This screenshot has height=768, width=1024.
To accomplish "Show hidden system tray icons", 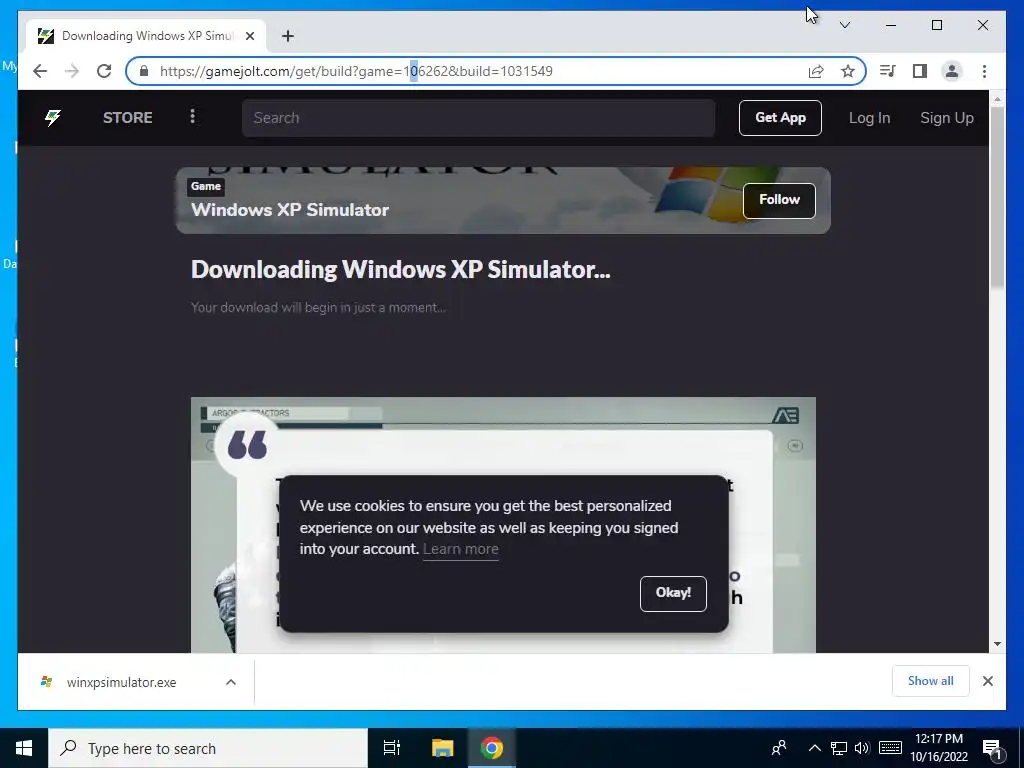I will pos(814,748).
